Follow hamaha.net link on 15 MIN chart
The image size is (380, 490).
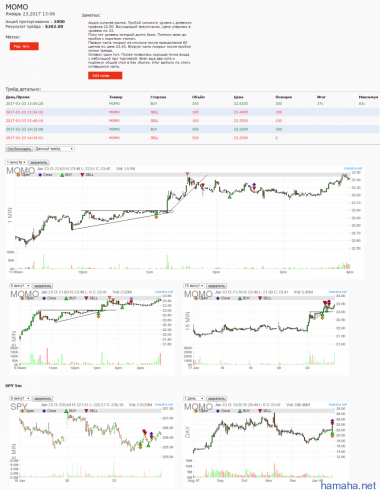click(x=338, y=292)
